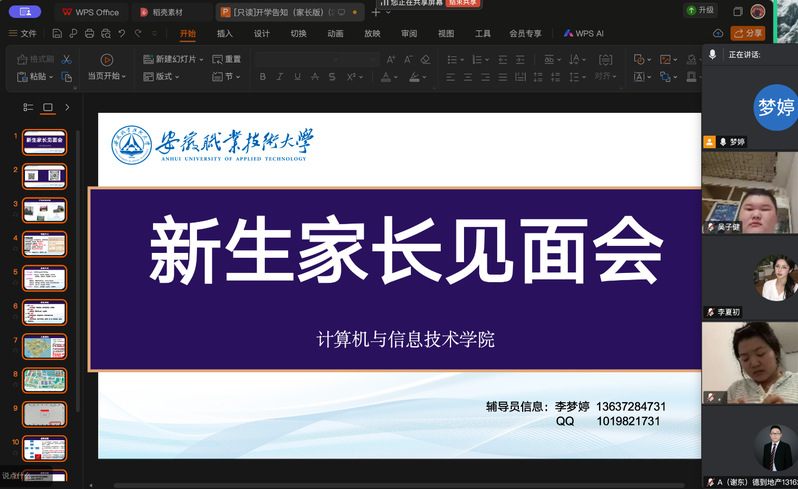Click the Cut scissors icon
This screenshot has width=798, height=489.
point(66,59)
